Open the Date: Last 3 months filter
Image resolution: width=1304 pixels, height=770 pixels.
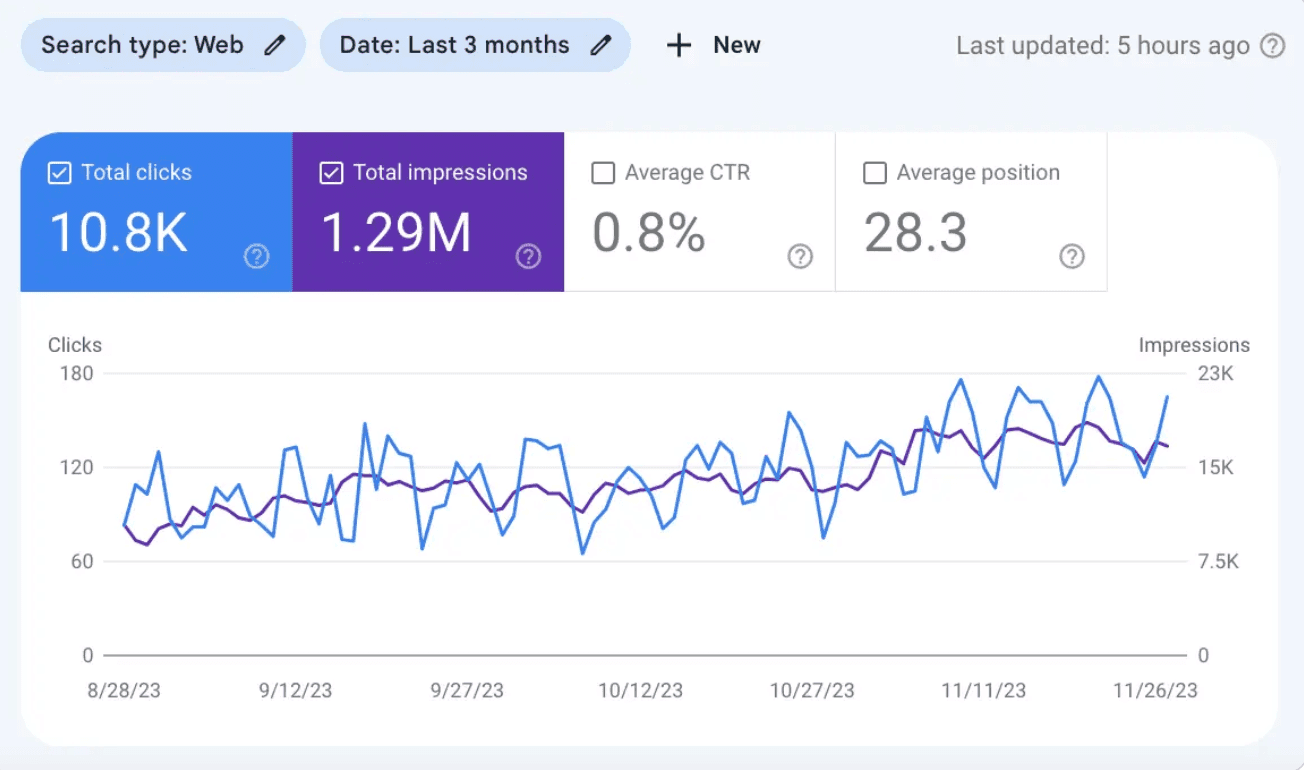[475, 45]
